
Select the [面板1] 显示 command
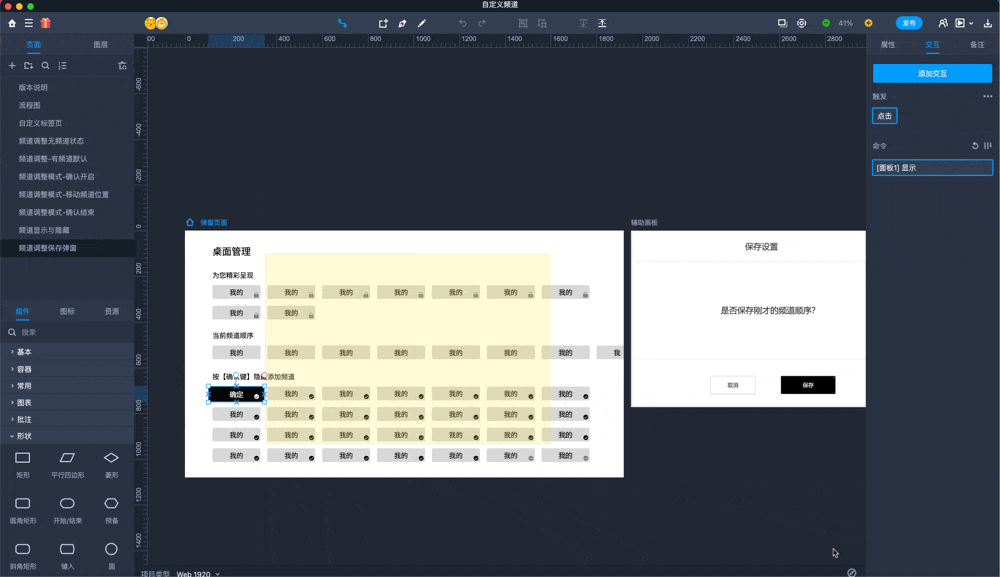pyautogui.click(x=932, y=168)
